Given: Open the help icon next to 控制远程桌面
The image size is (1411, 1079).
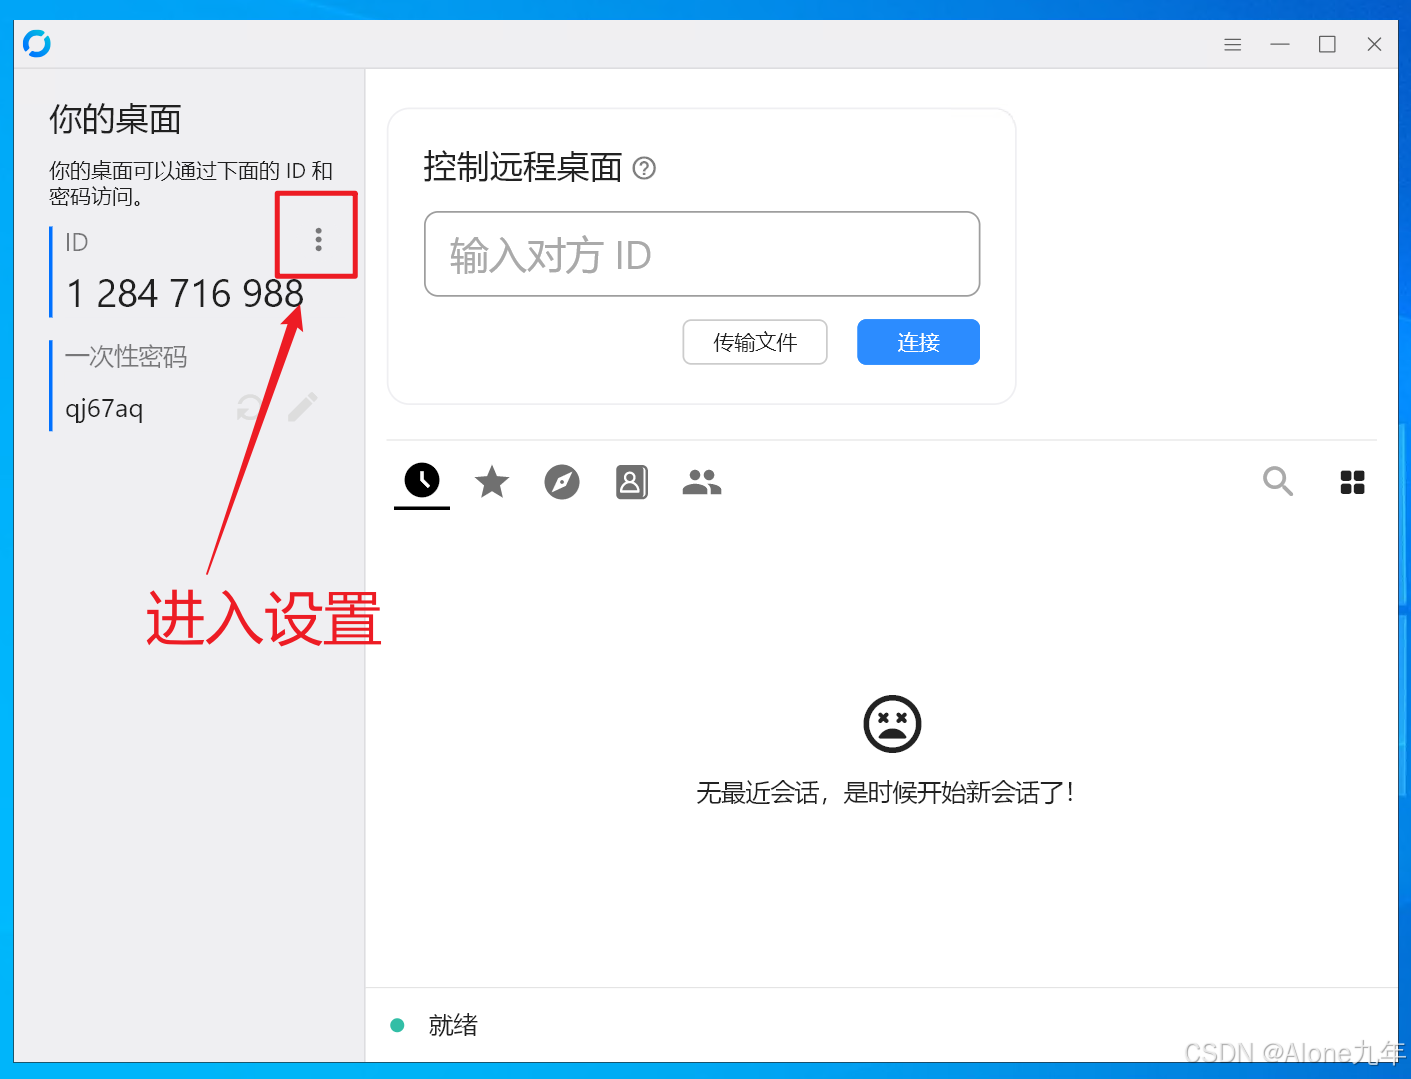Looking at the screenshot, I should pos(645,168).
